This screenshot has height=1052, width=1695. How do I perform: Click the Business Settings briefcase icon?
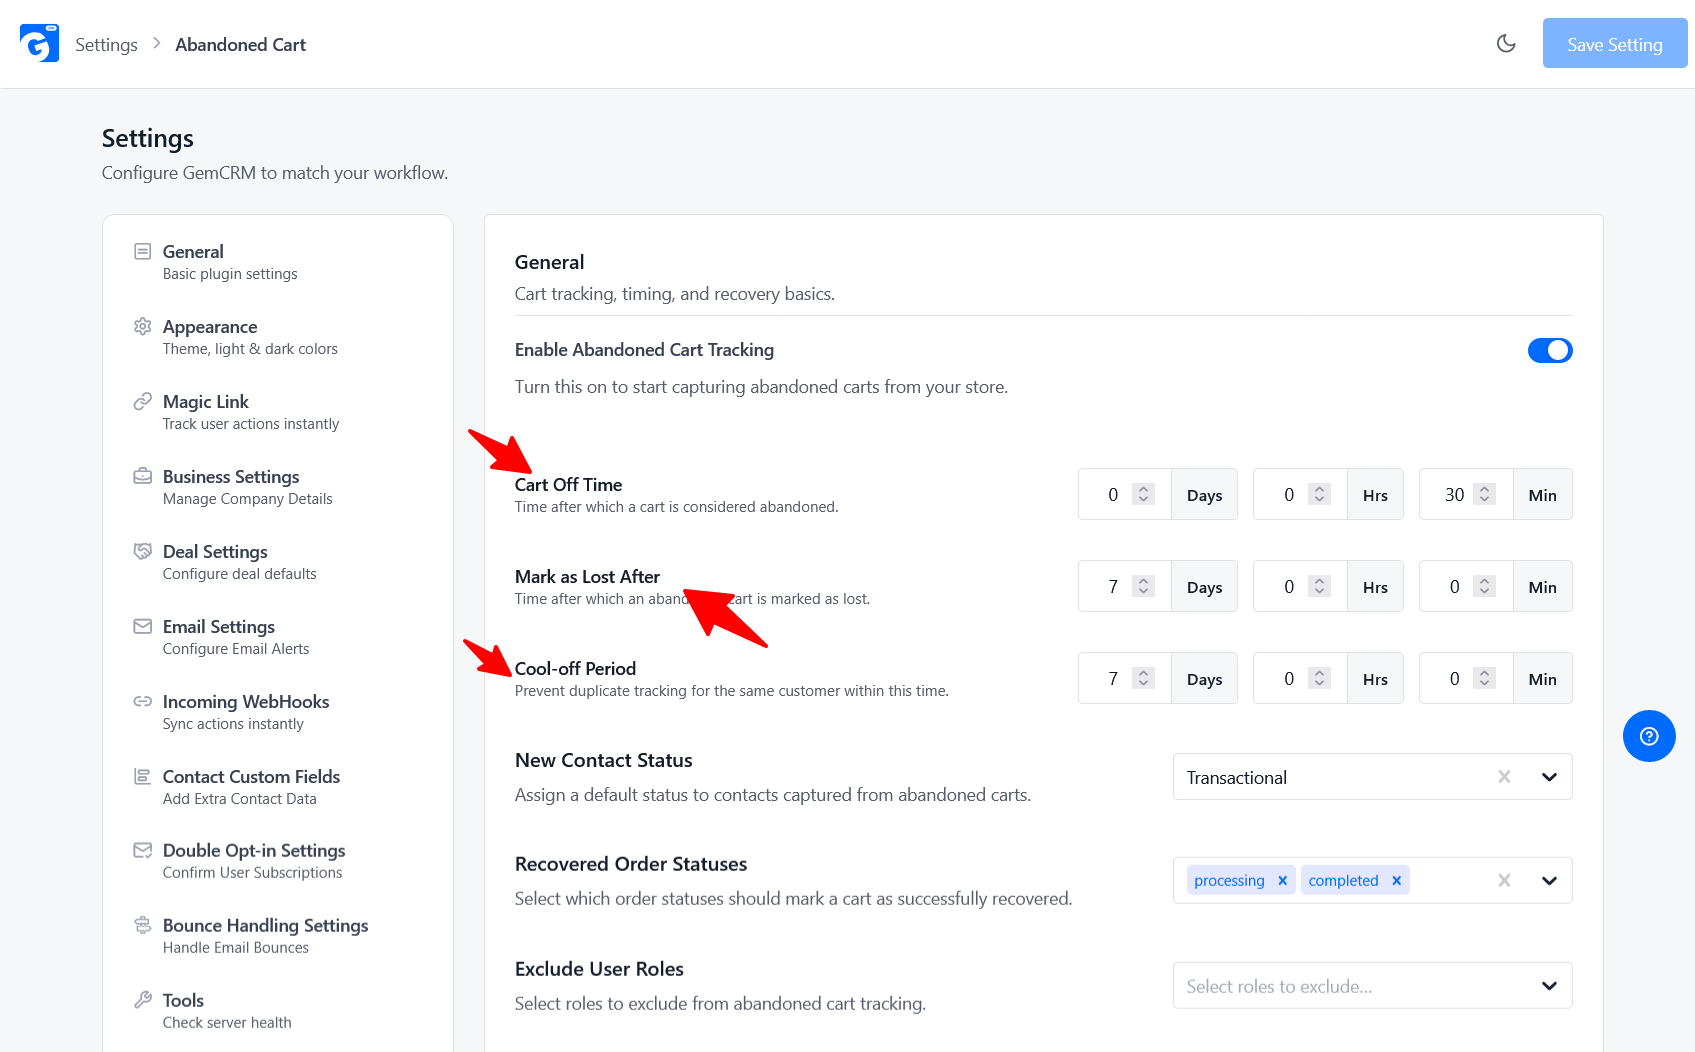point(143,476)
